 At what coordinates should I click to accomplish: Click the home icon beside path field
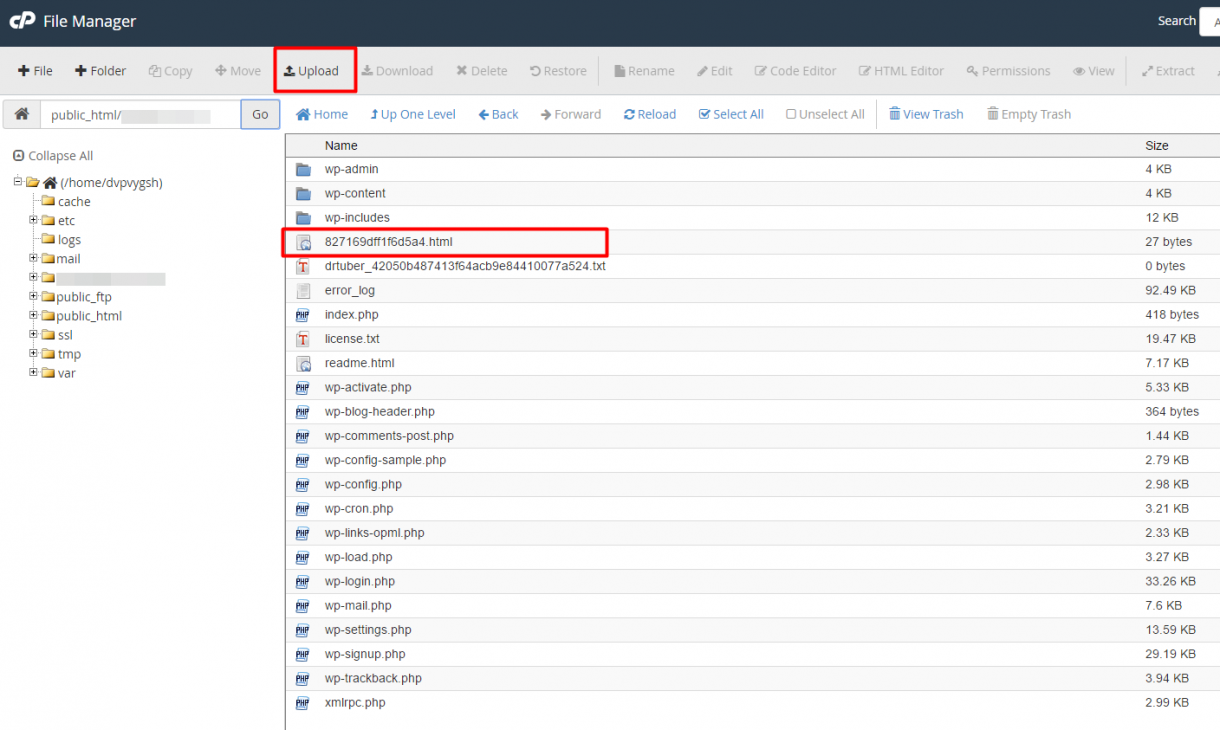(21, 114)
